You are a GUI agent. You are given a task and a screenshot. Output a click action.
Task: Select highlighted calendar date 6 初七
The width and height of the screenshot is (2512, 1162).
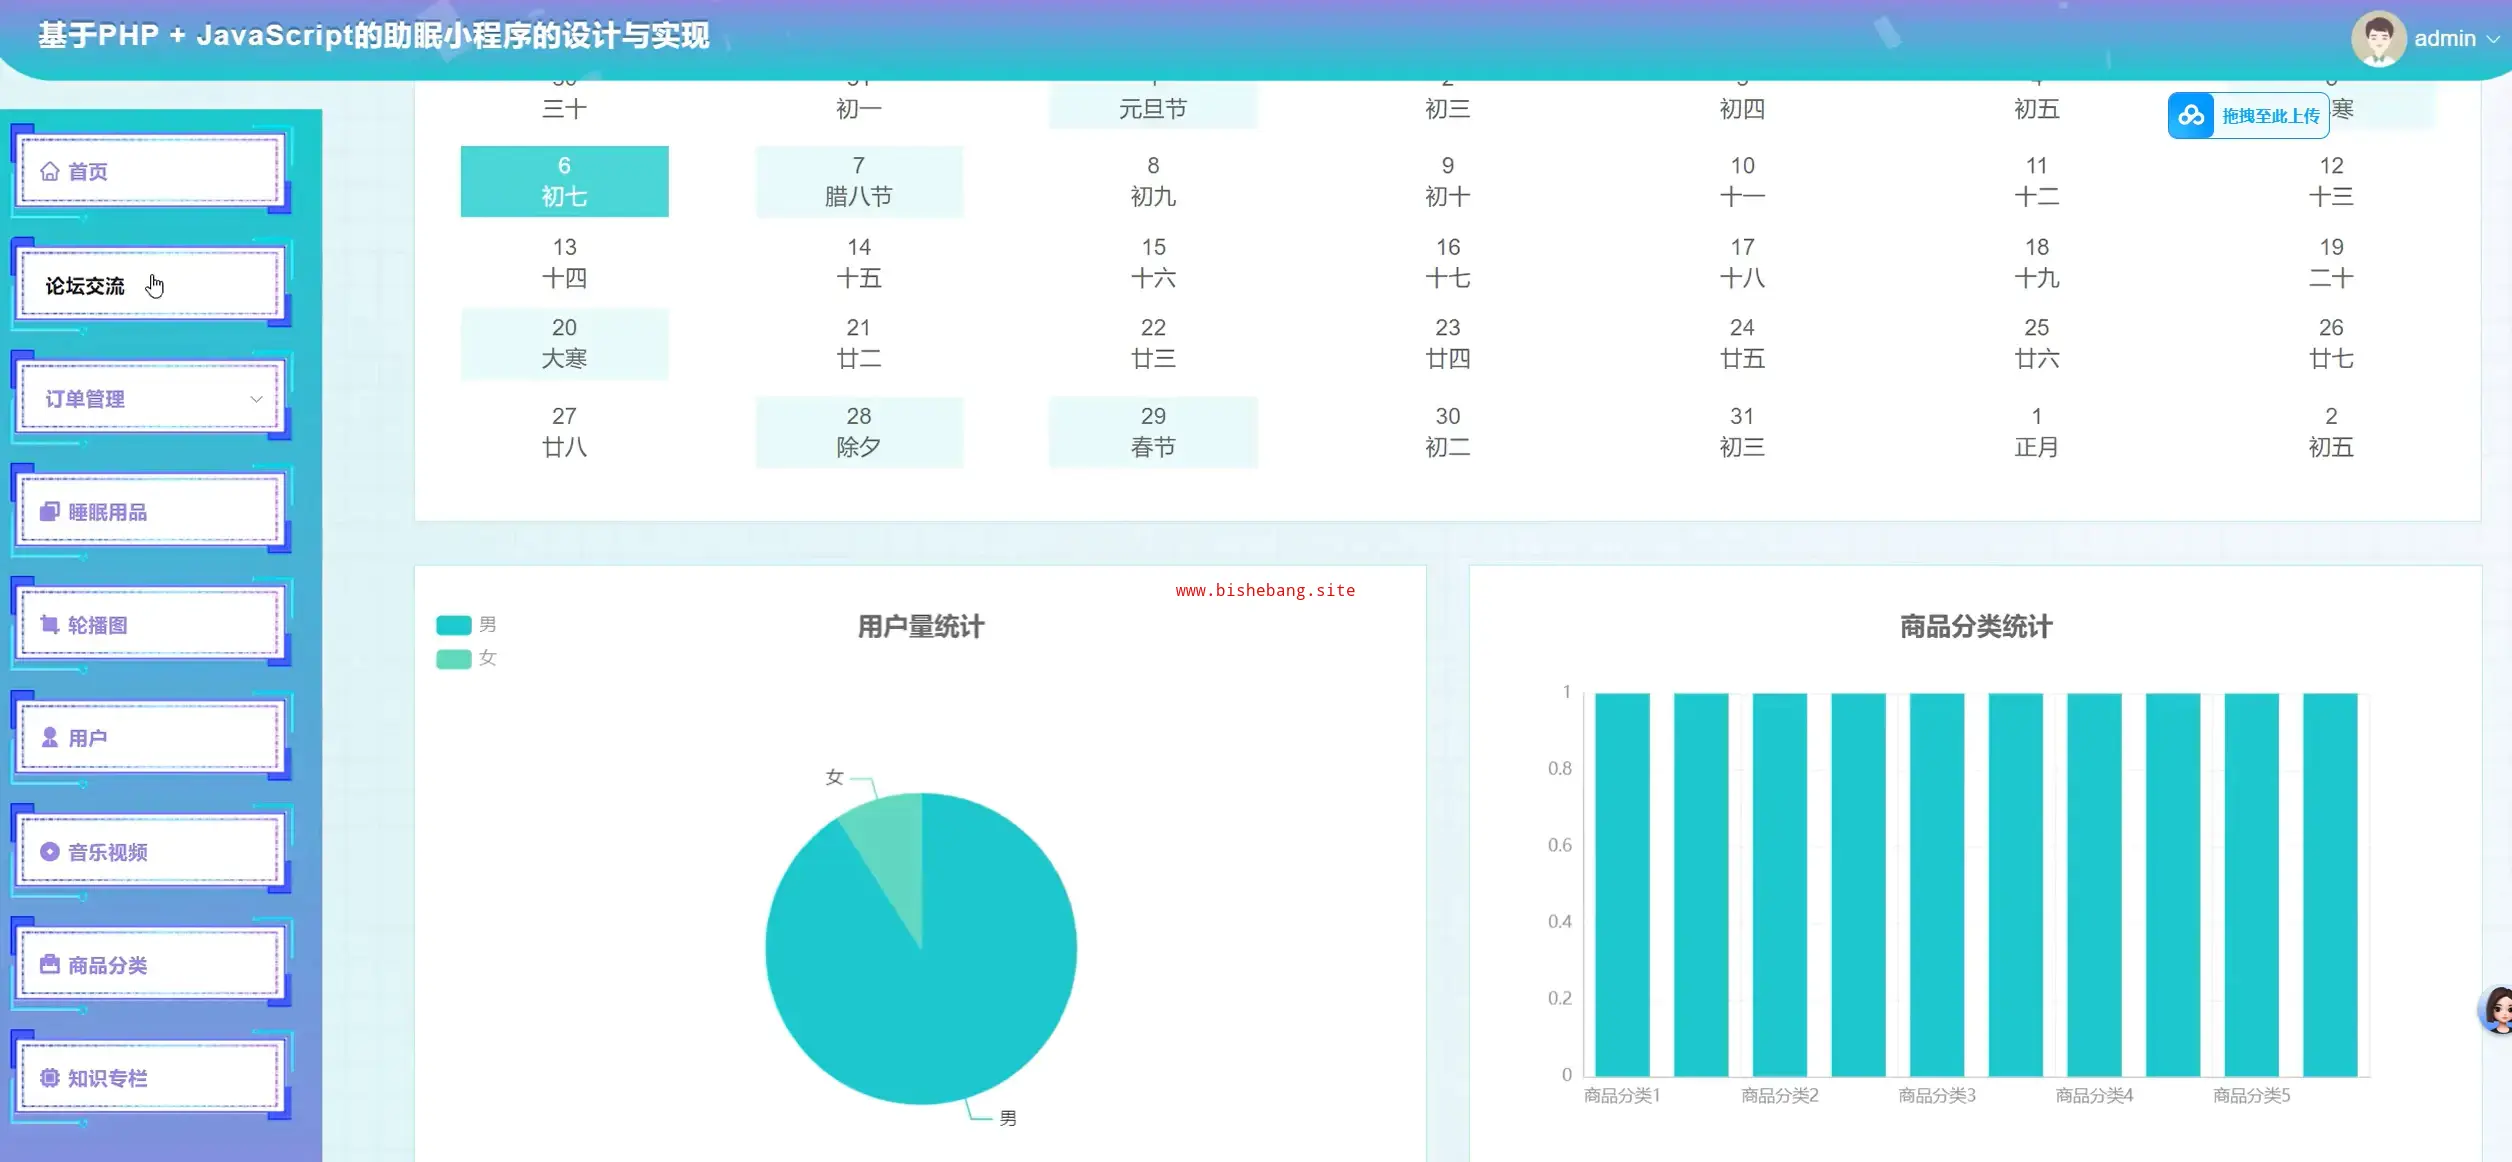[x=564, y=181]
